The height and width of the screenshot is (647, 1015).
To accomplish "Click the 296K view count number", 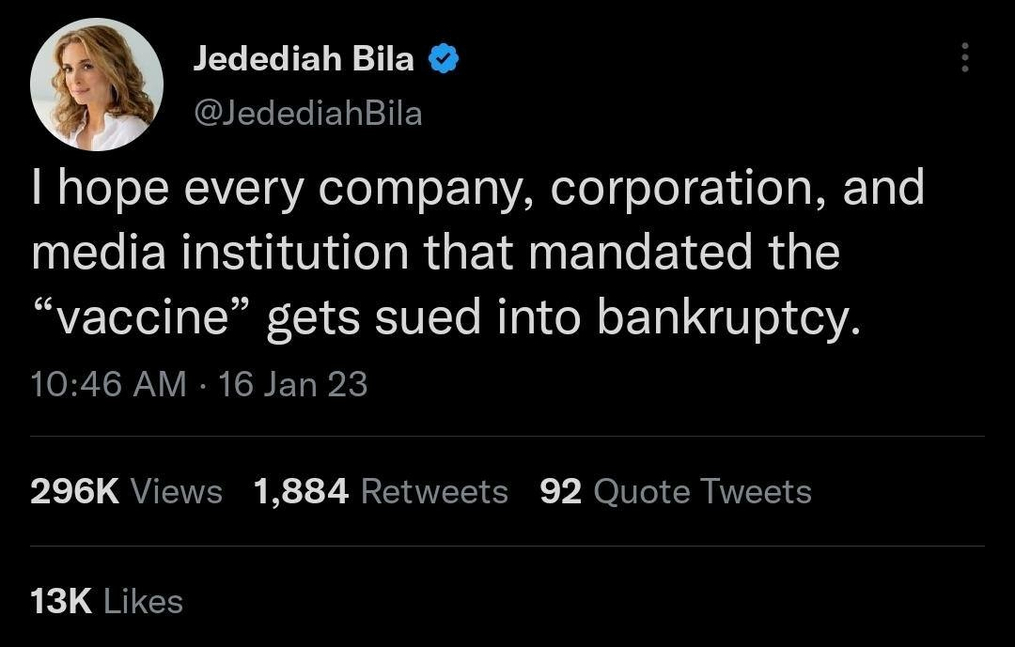I will [x=75, y=491].
